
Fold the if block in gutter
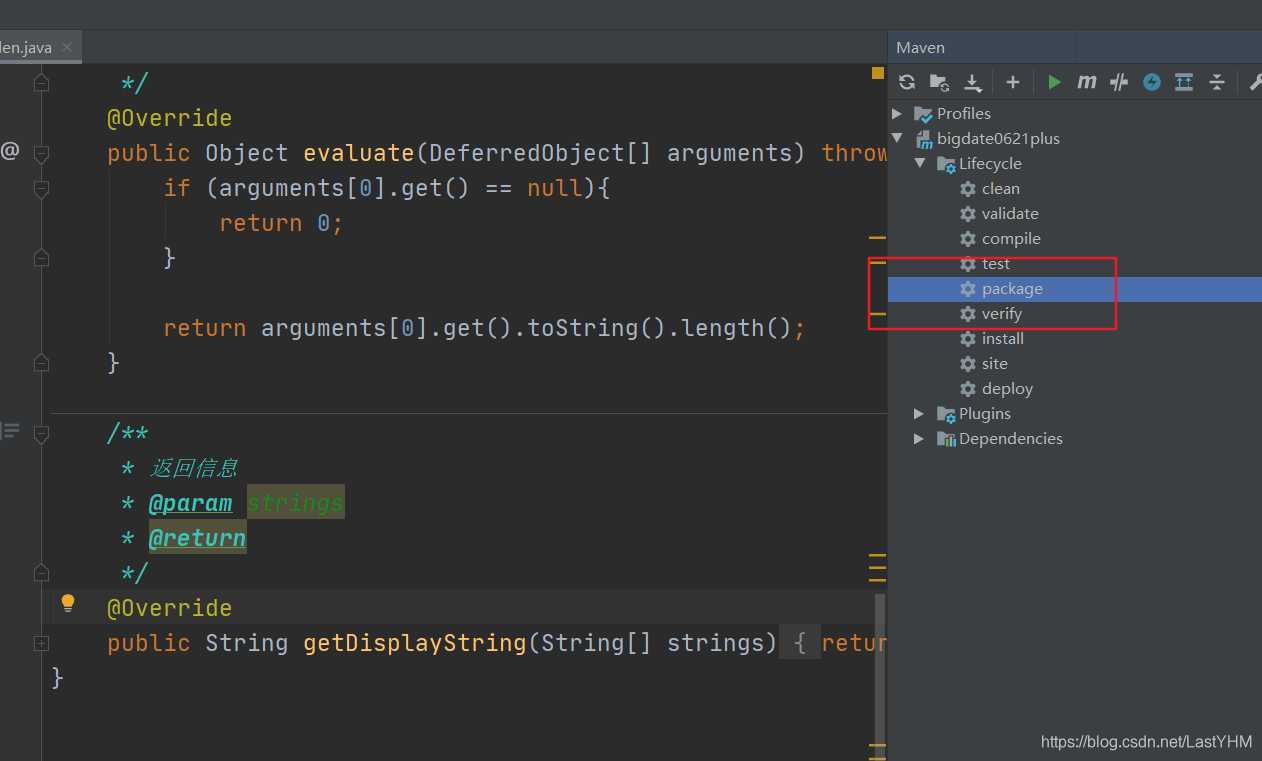41,189
